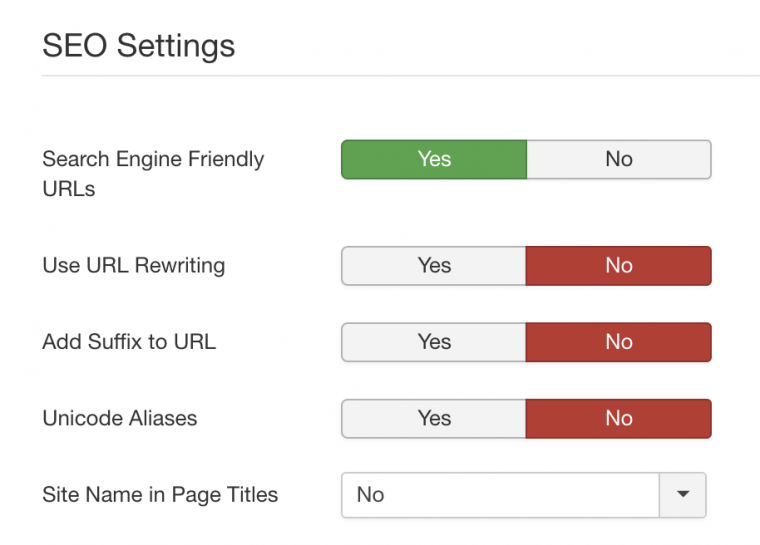This screenshot has height=545, width=760.
Task: Click the Add Suffix to URL label
Action: [x=129, y=342]
